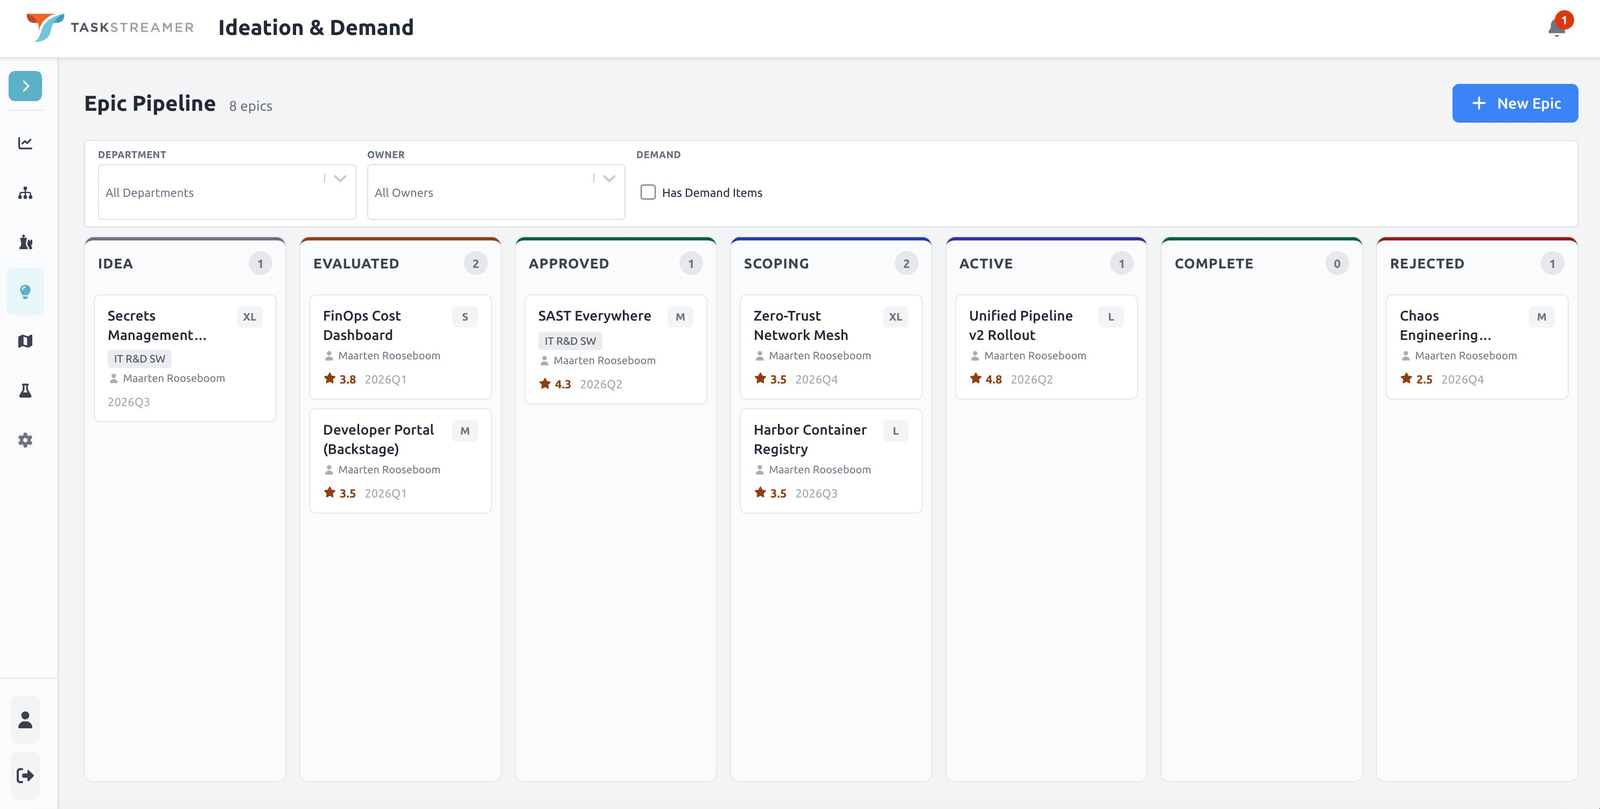Click the XL size badge on Secrets Management
1600x809 pixels.
point(250,317)
